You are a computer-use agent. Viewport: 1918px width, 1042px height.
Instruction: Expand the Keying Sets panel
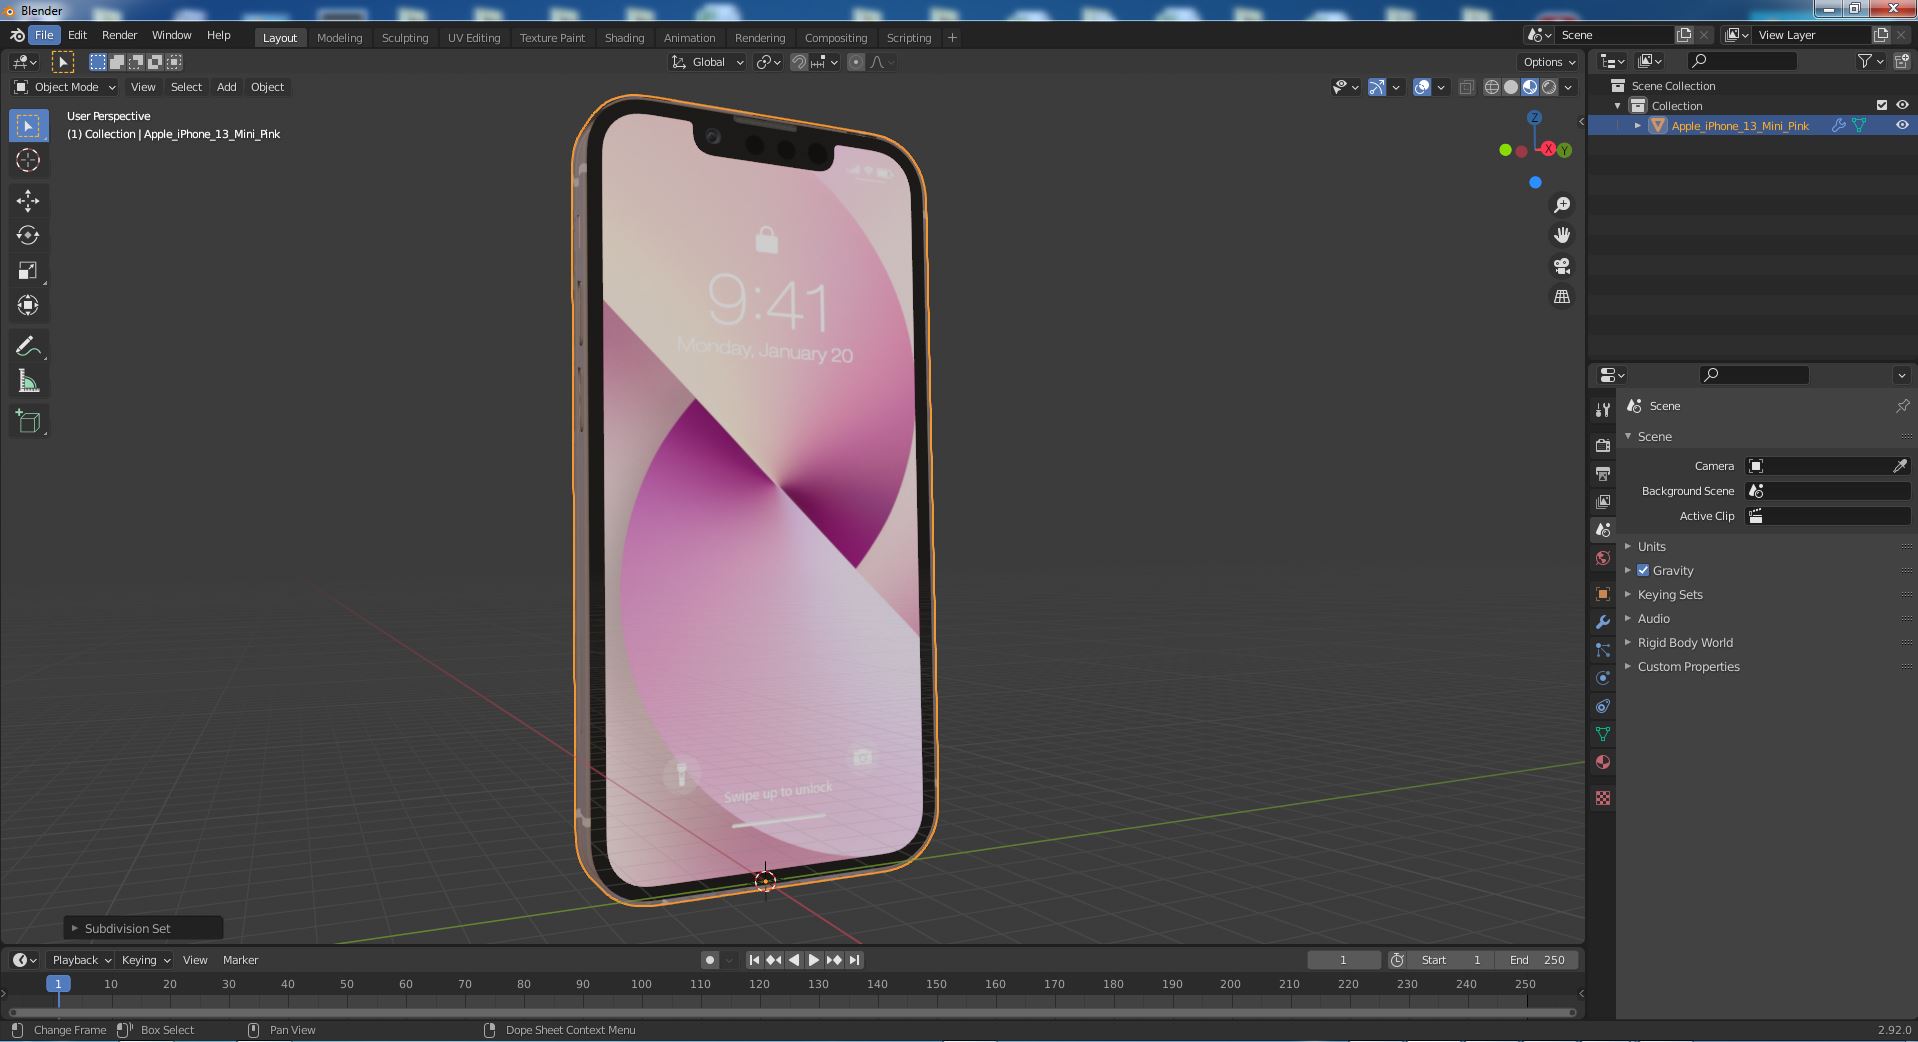point(1669,594)
